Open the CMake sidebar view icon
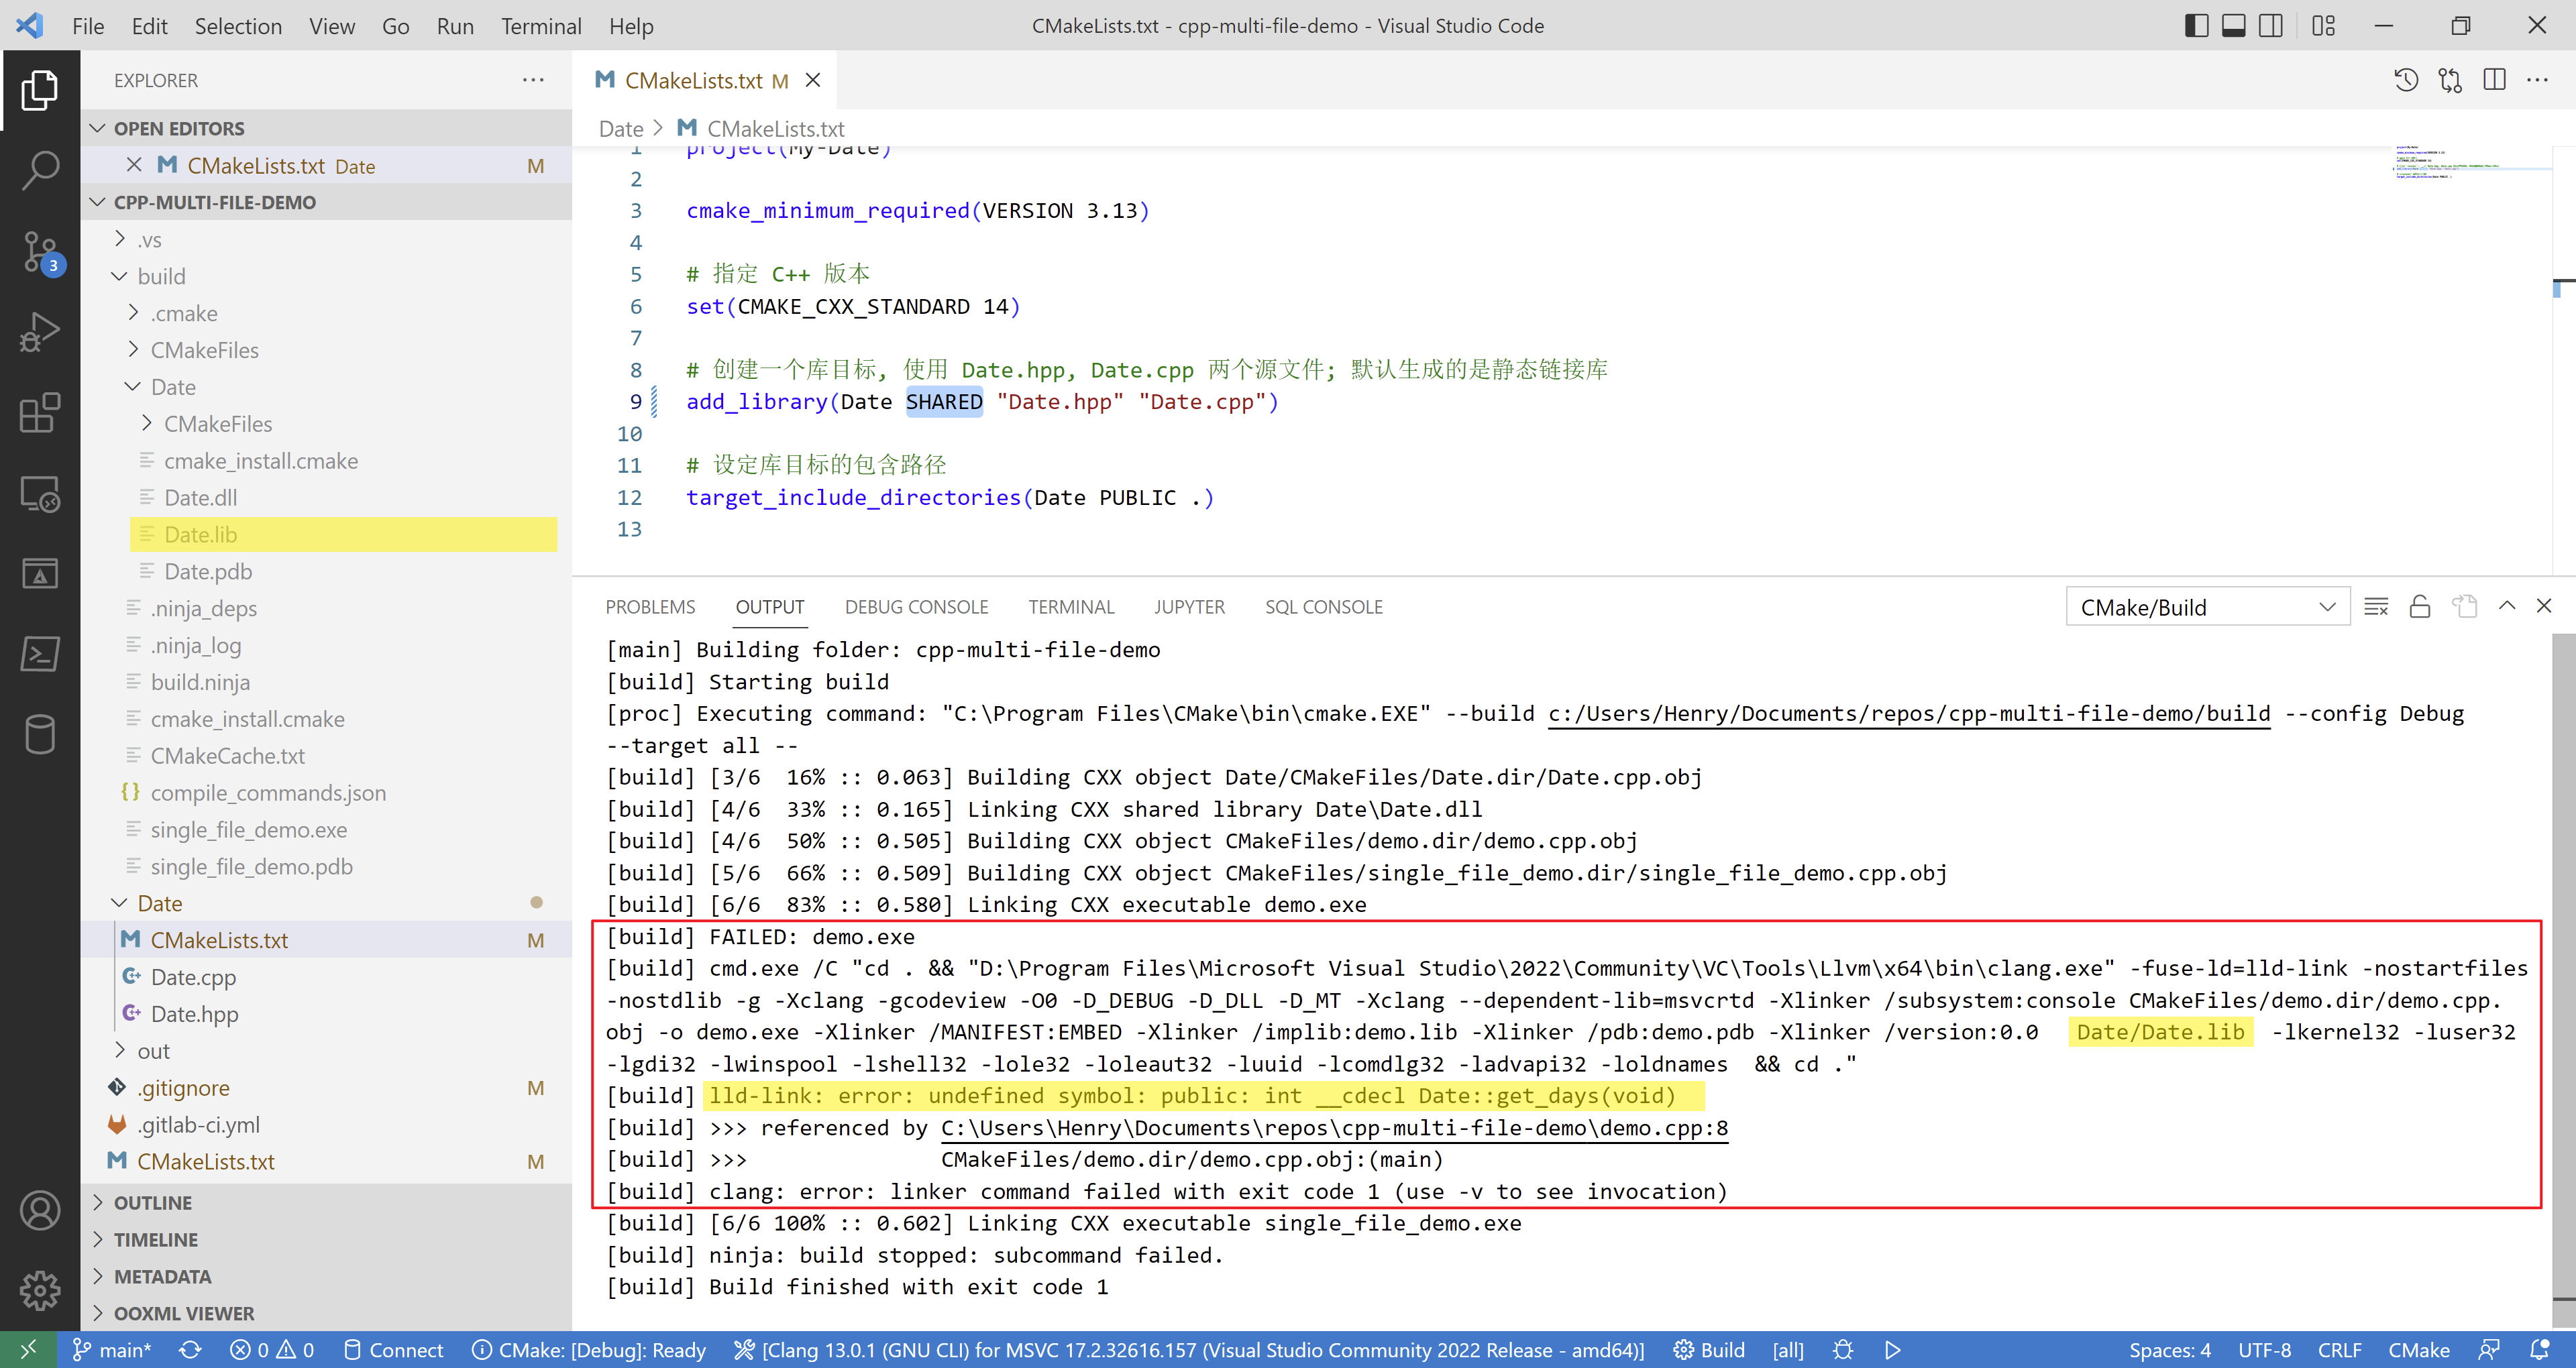 tap(40, 574)
